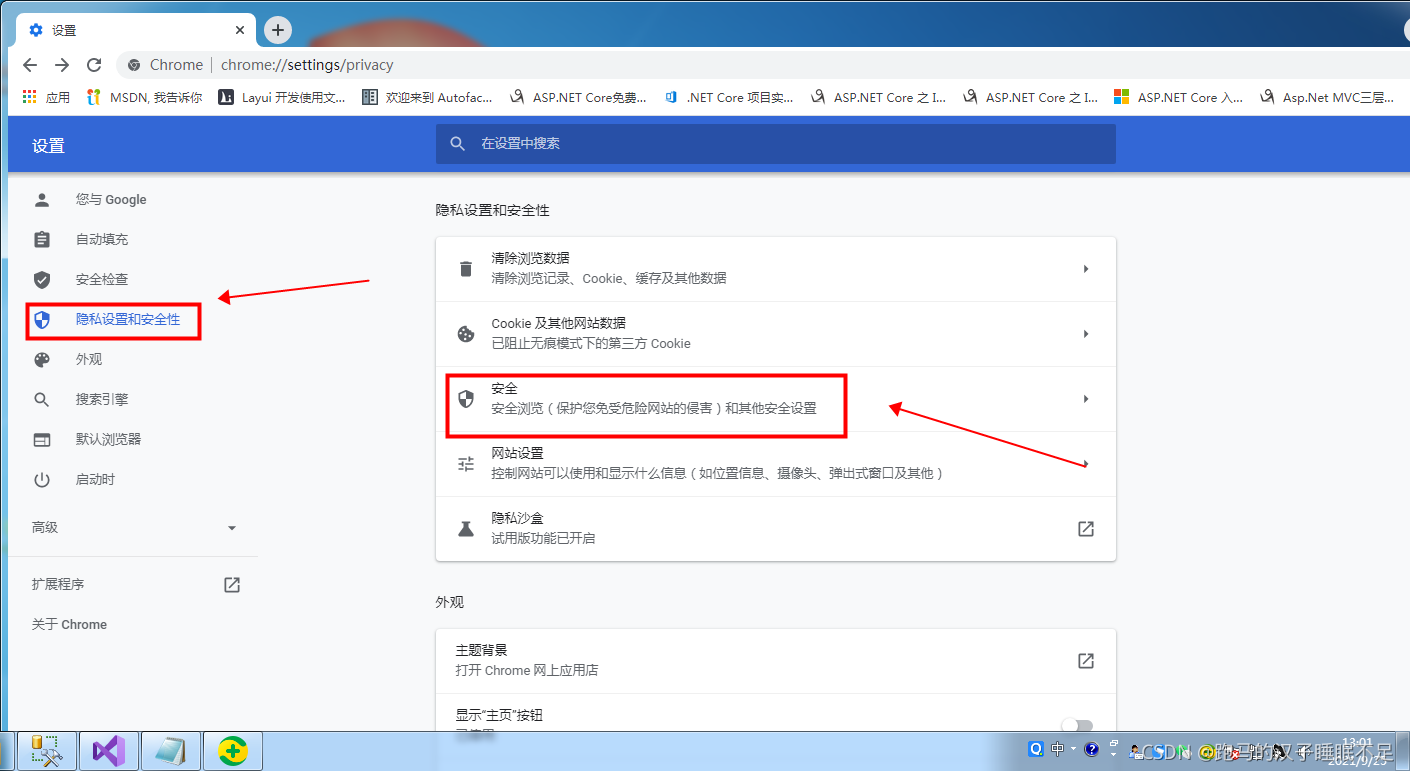Close the 设置 tab
The image size is (1410, 771).
pos(240,30)
